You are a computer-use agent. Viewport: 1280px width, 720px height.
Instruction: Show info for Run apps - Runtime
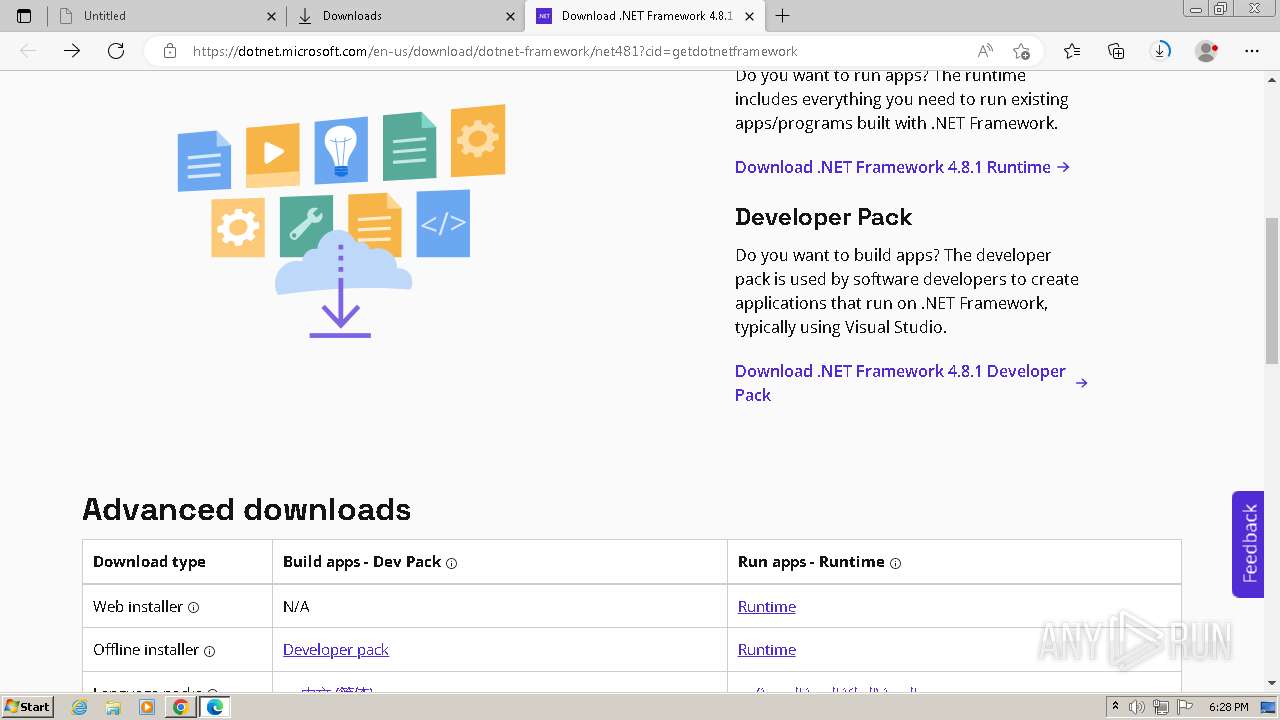click(x=895, y=563)
